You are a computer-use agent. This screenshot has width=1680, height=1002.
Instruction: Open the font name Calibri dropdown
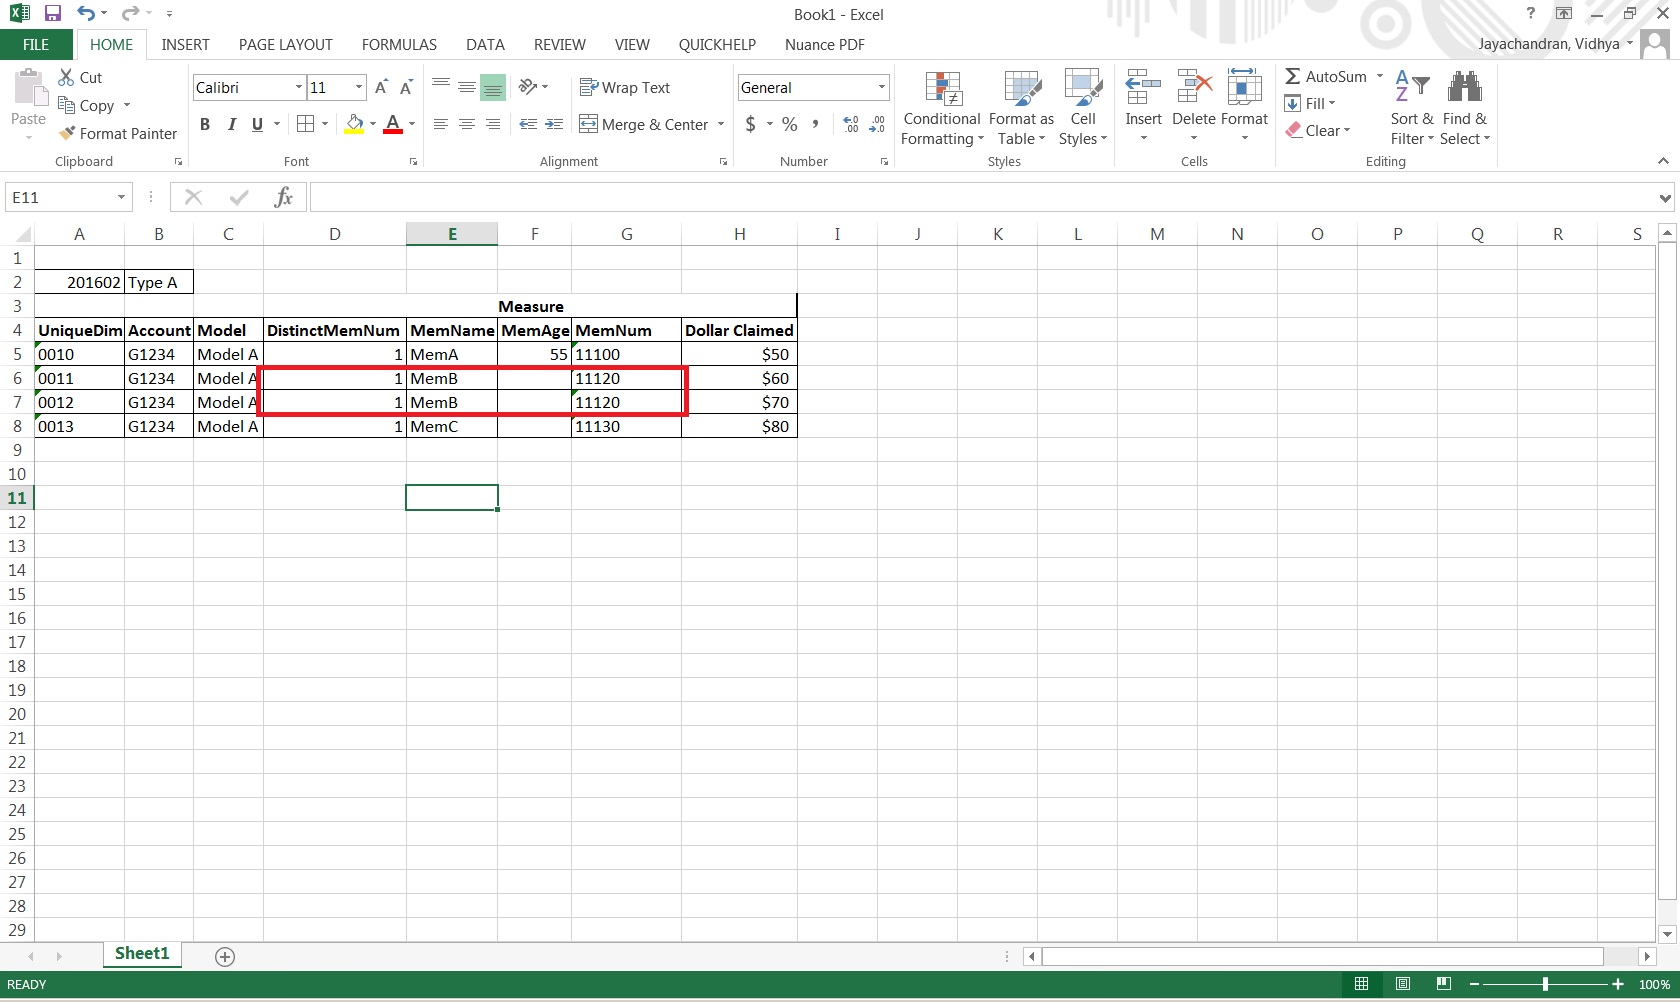click(298, 88)
